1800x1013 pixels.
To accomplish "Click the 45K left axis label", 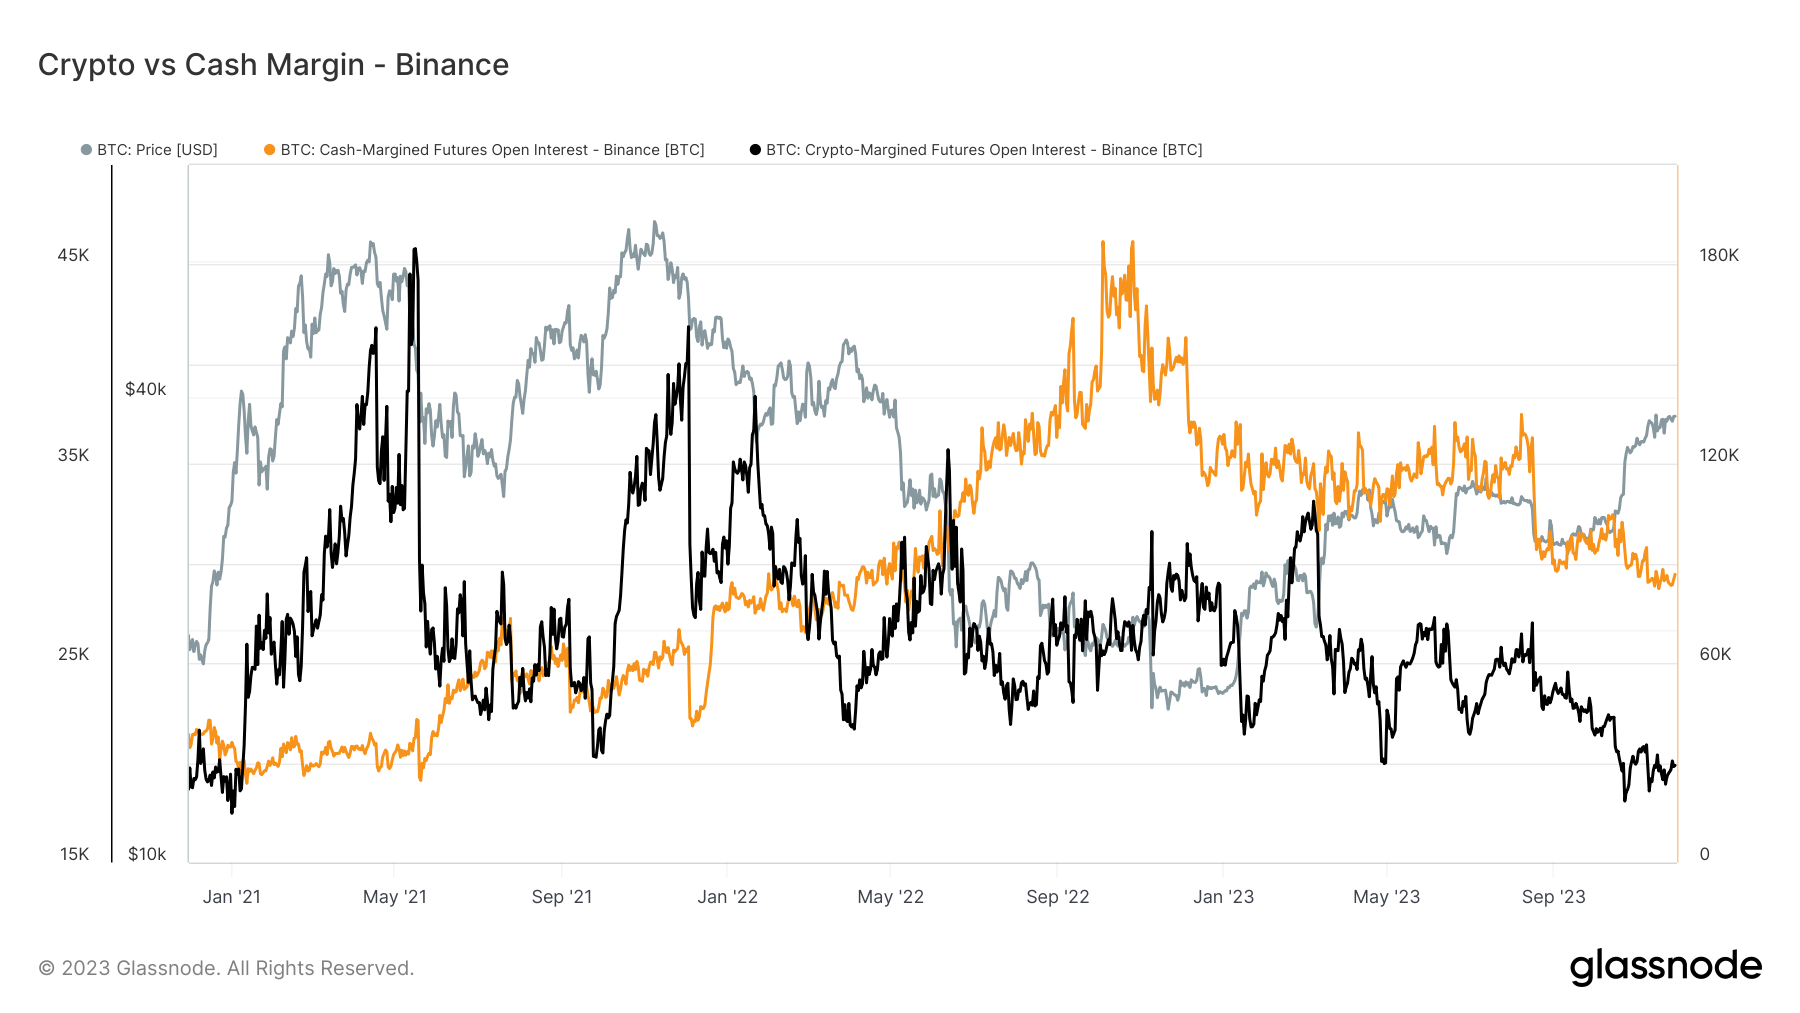I will 73,255.
